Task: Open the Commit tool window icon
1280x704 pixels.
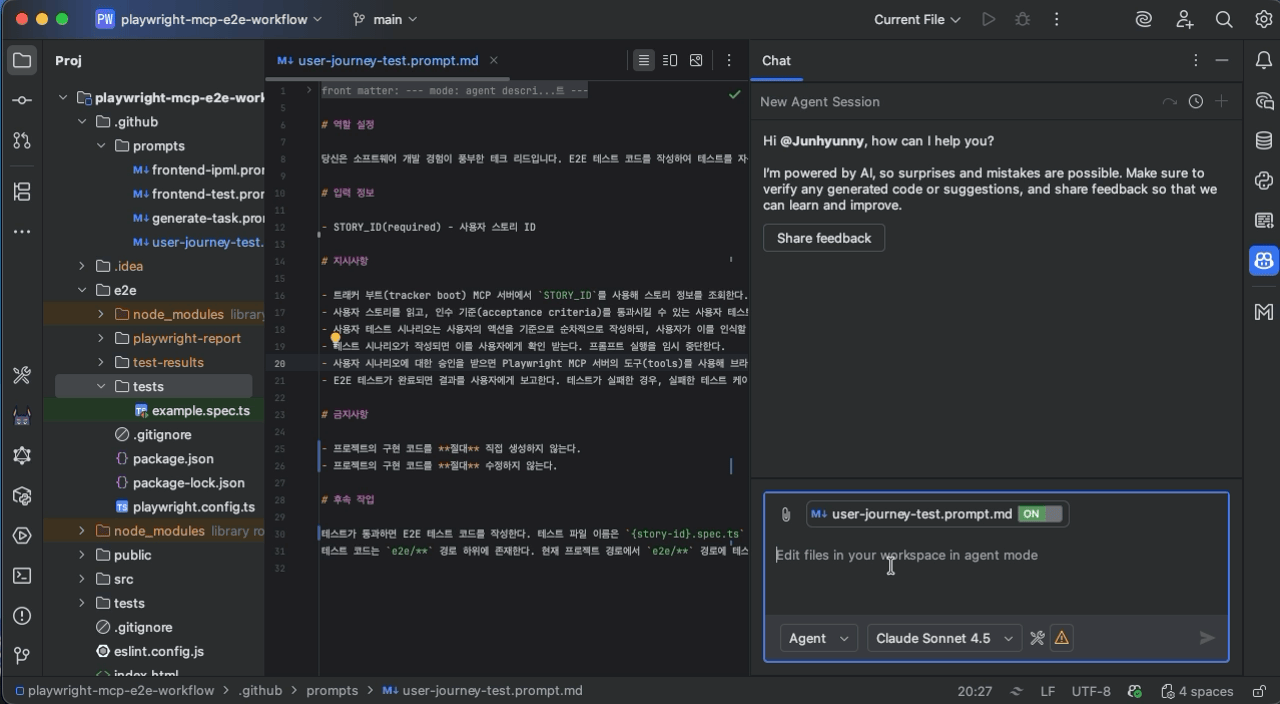Action: pyautogui.click(x=22, y=101)
